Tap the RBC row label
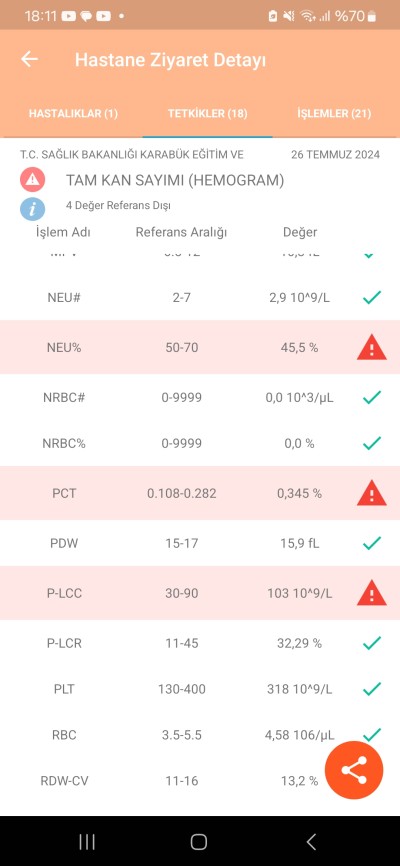The height and width of the screenshot is (866, 400). click(x=64, y=735)
